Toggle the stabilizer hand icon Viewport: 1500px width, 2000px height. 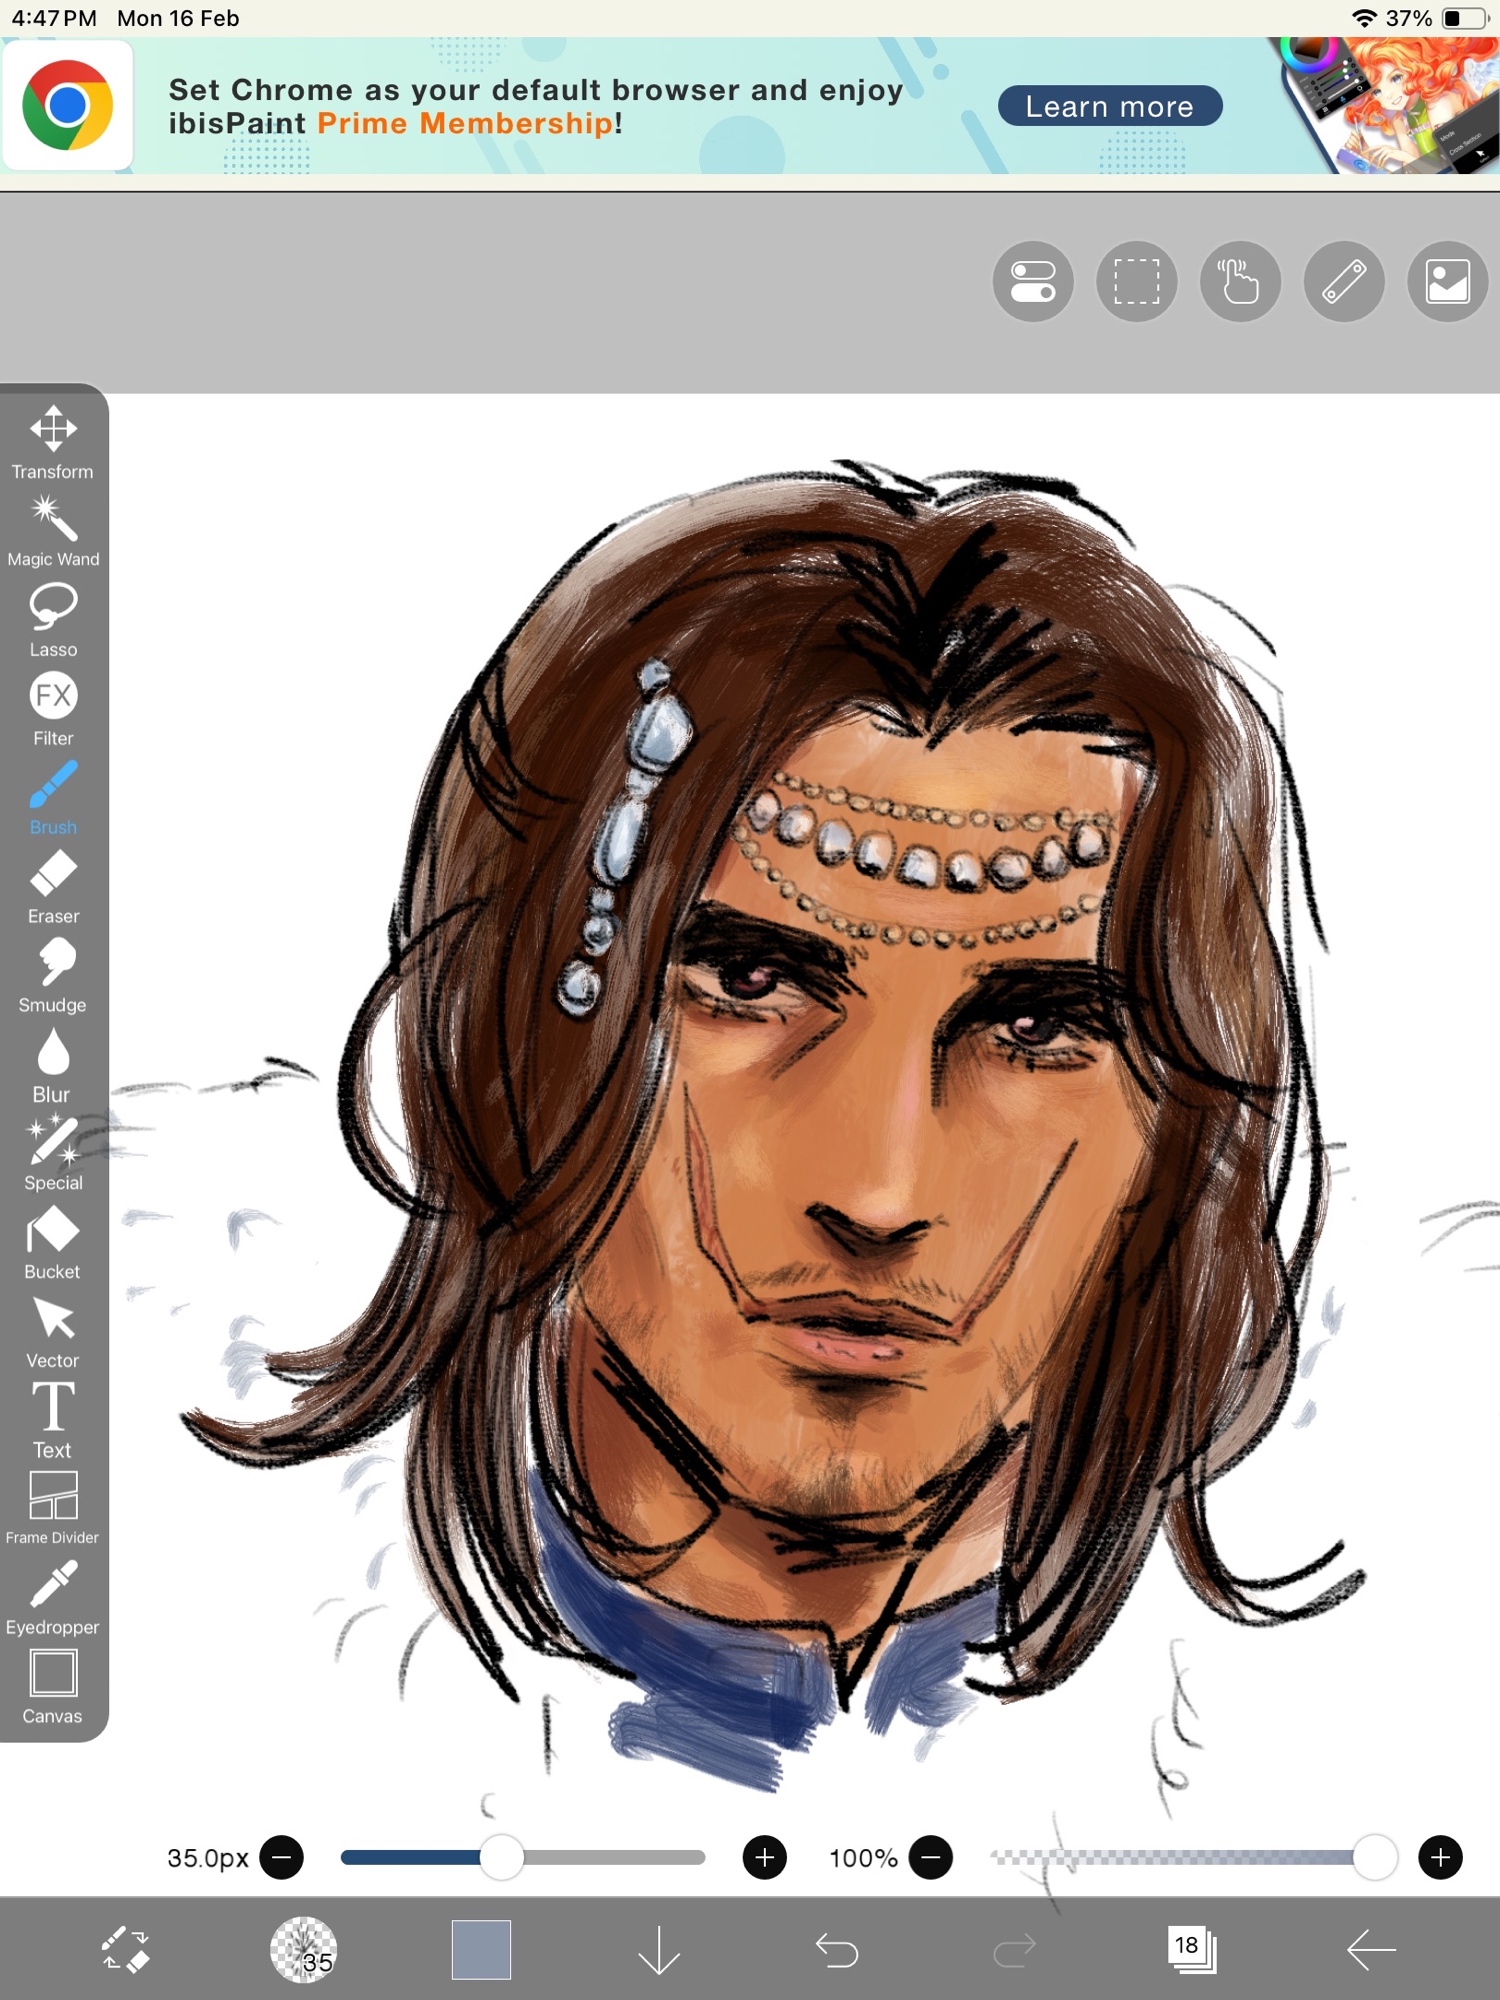point(1240,281)
